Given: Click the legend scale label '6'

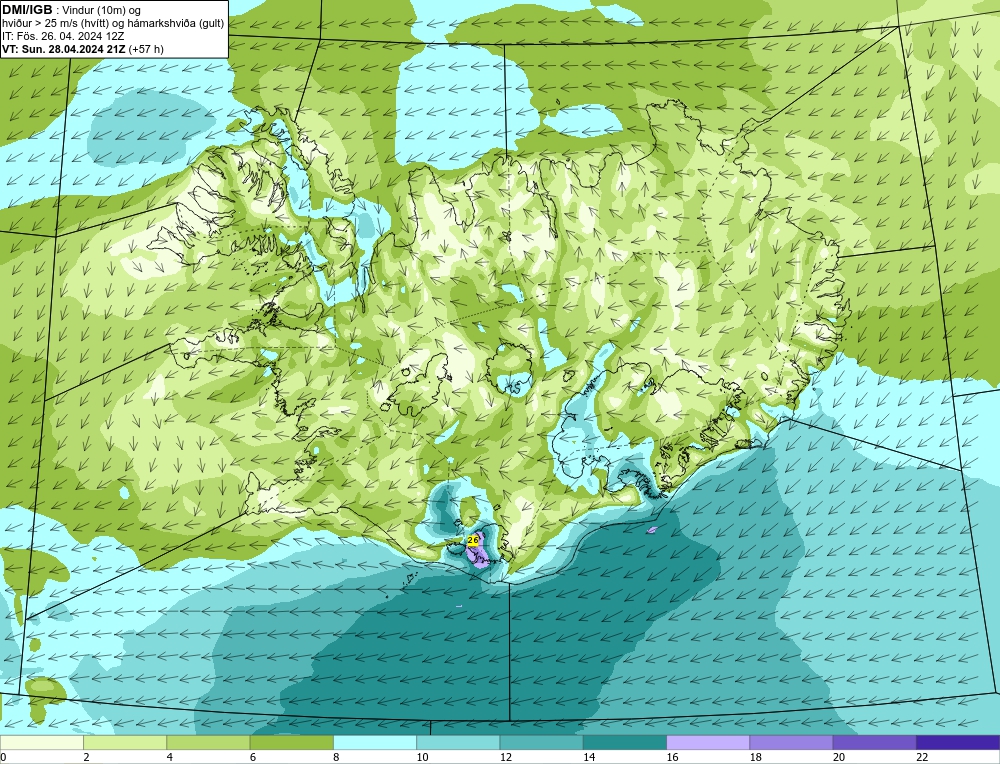Looking at the screenshot, I should click(x=253, y=757).
